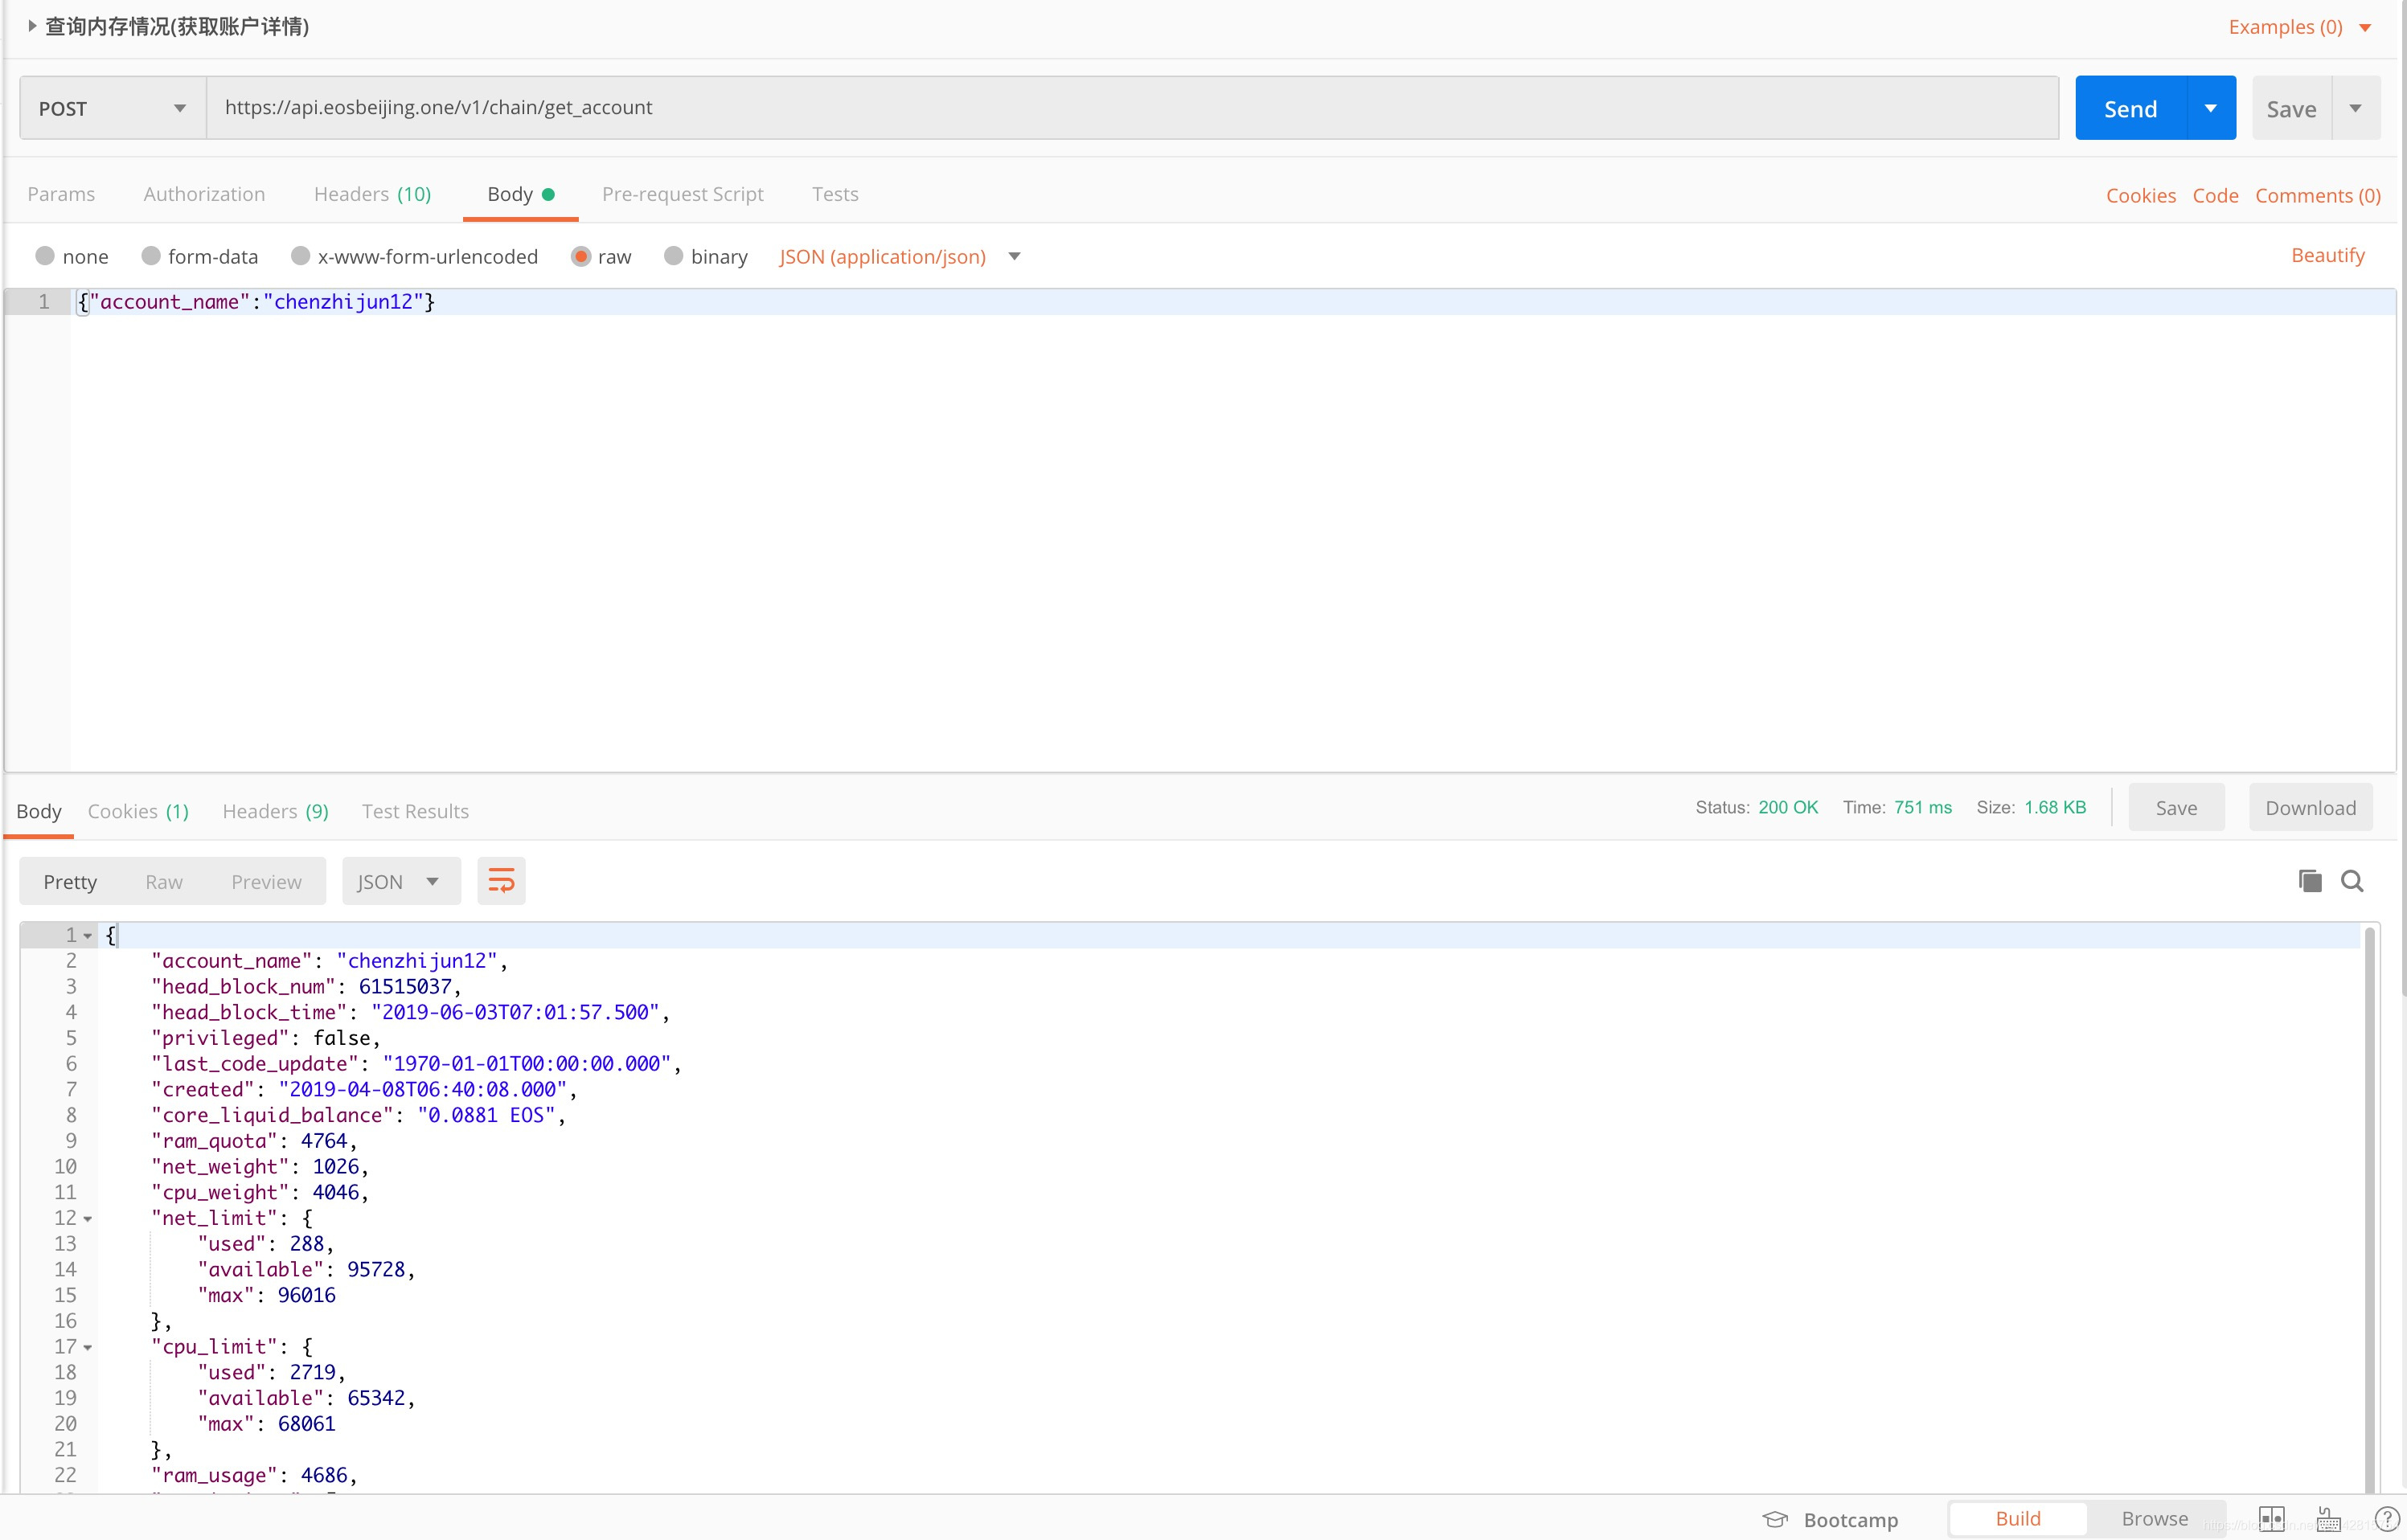Switch to the Headers (10) request tab
The height and width of the screenshot is (1540, 2407).
click(372, 194)
